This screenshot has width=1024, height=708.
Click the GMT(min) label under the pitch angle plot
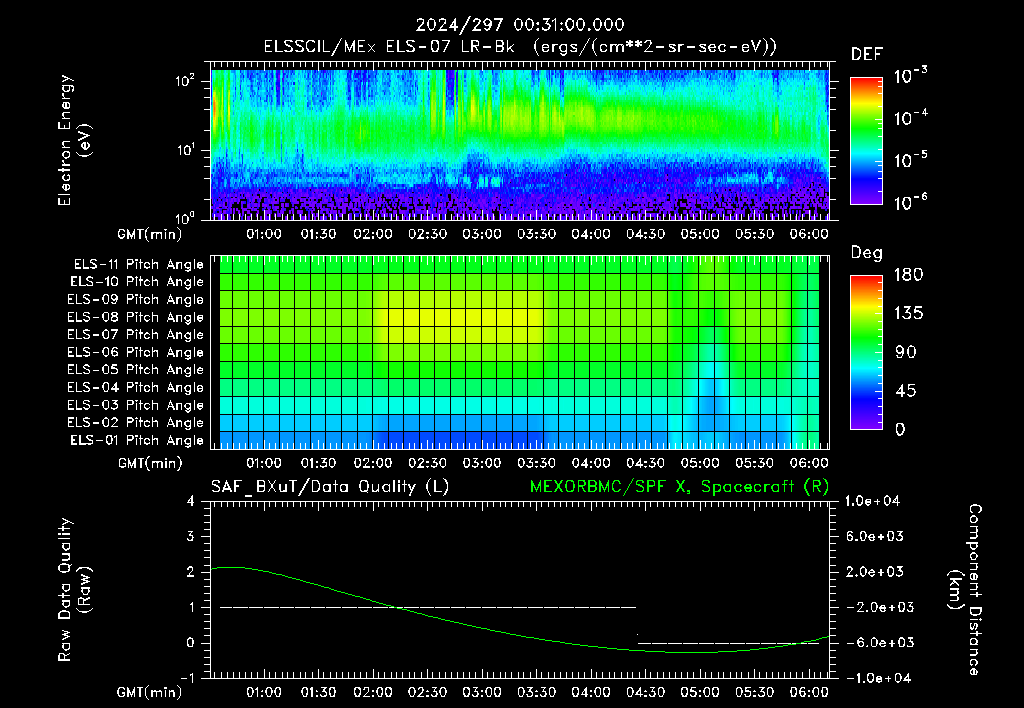pyautogui.click(x=150, y=464)
